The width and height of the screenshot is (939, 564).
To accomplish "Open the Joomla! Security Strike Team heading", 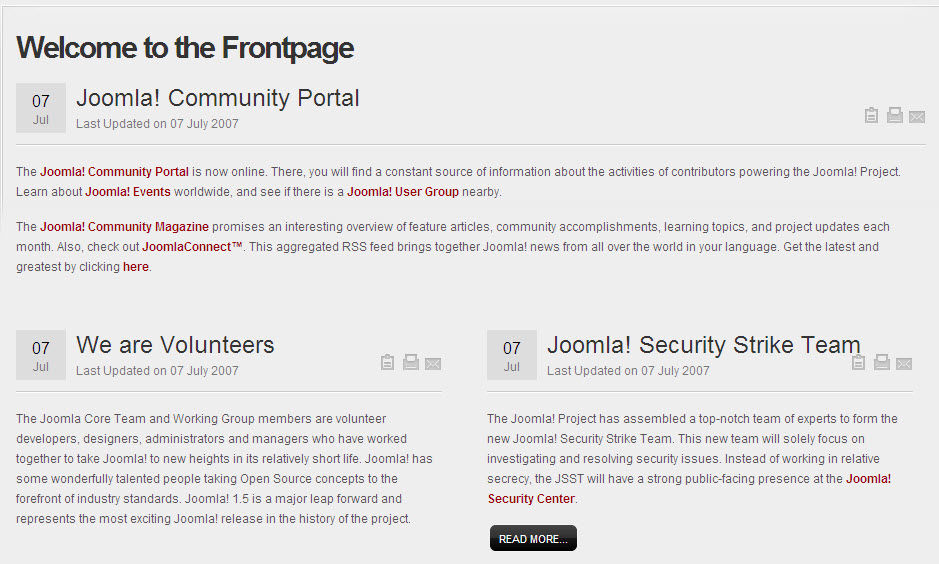I will pyautogui.click(x=704, y=345).
